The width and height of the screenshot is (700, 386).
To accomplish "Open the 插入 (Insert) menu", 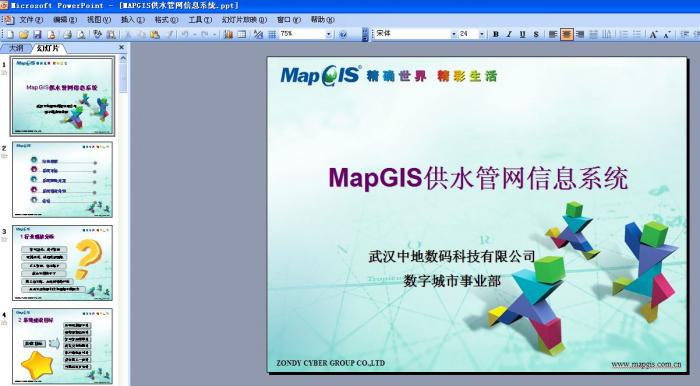I will coord(133,20).
